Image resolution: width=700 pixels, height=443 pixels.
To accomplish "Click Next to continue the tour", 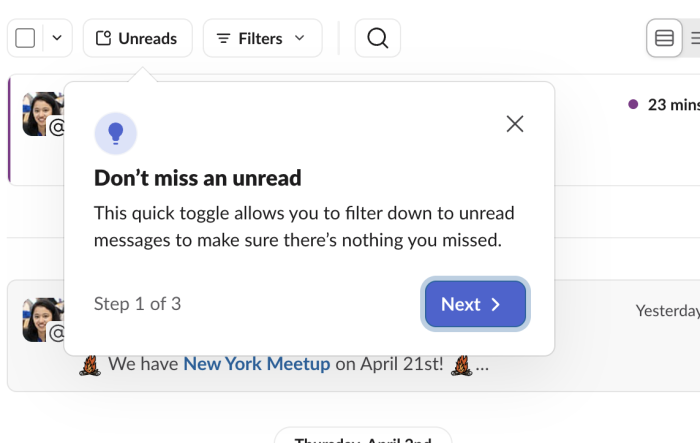I will coord(475,304).
